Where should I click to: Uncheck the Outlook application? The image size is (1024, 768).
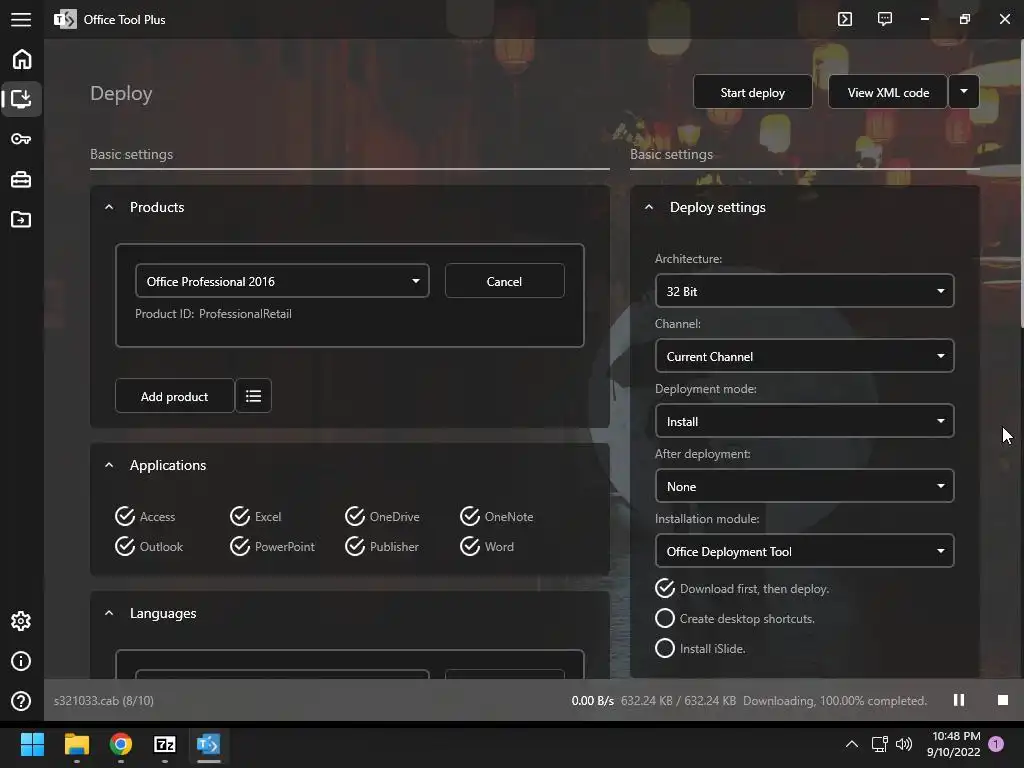click(149, 547)
